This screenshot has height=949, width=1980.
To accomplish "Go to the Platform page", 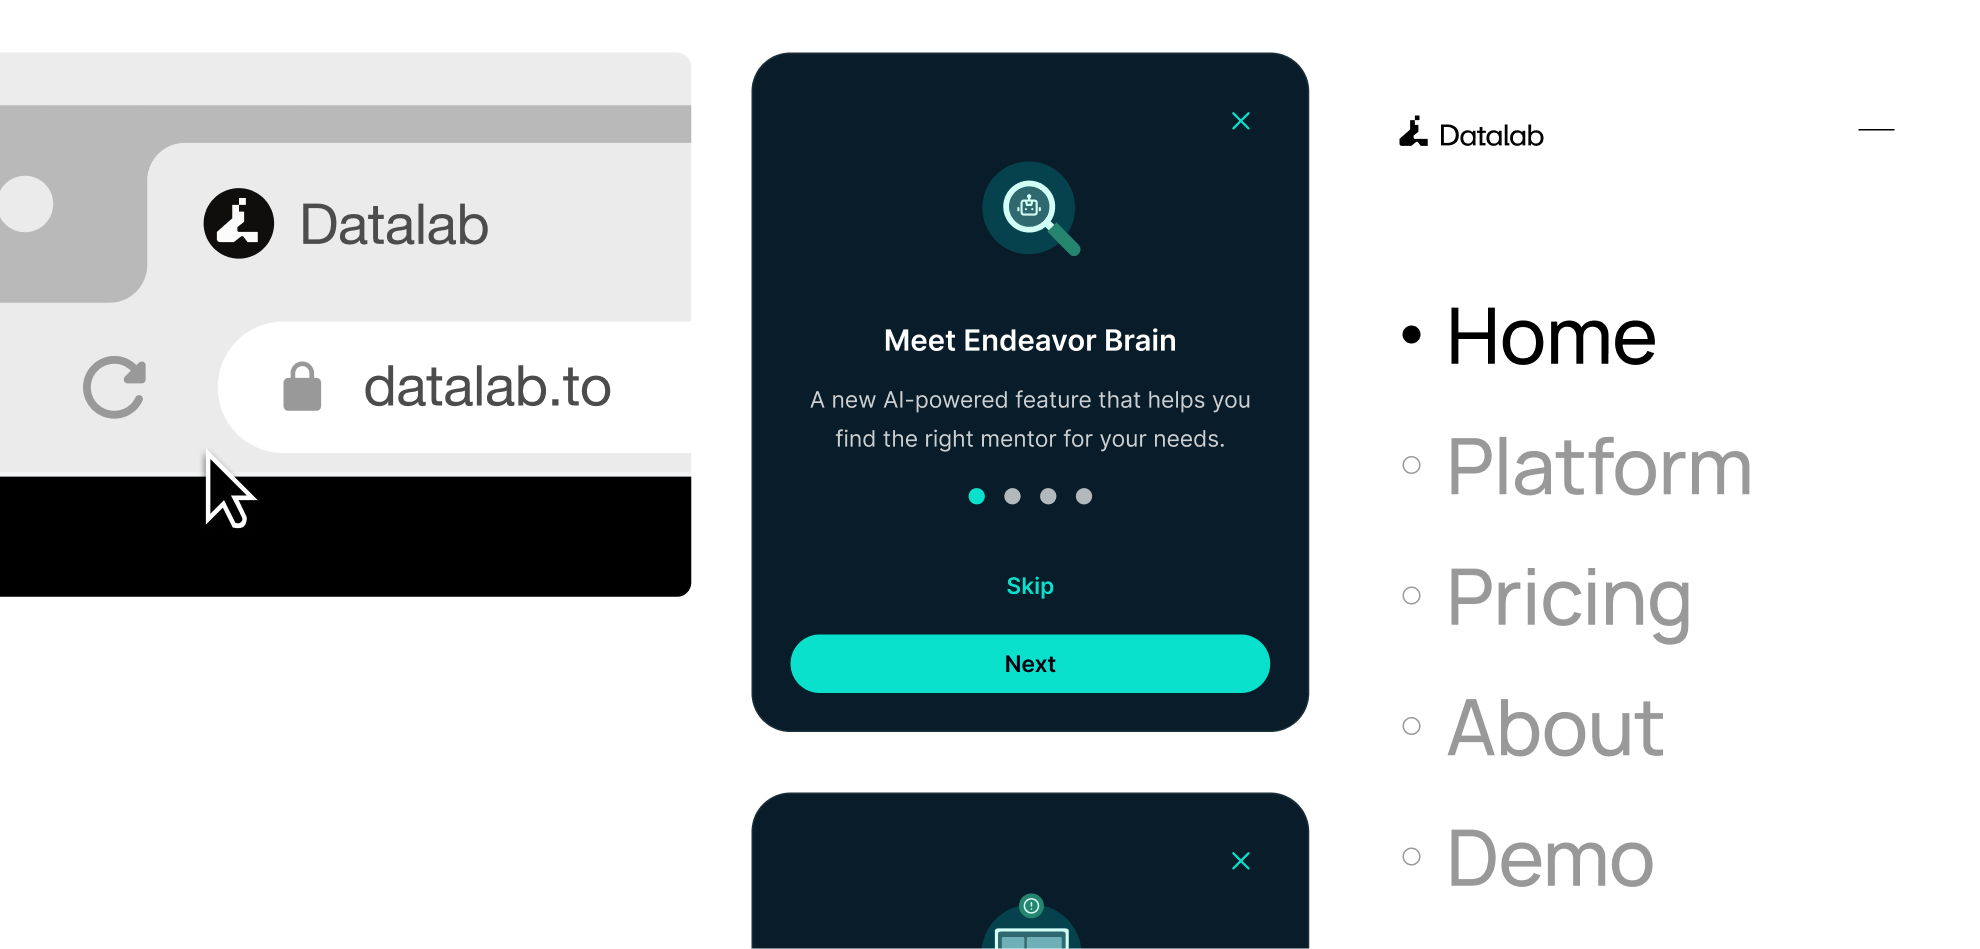I will tap(1599, 467).
